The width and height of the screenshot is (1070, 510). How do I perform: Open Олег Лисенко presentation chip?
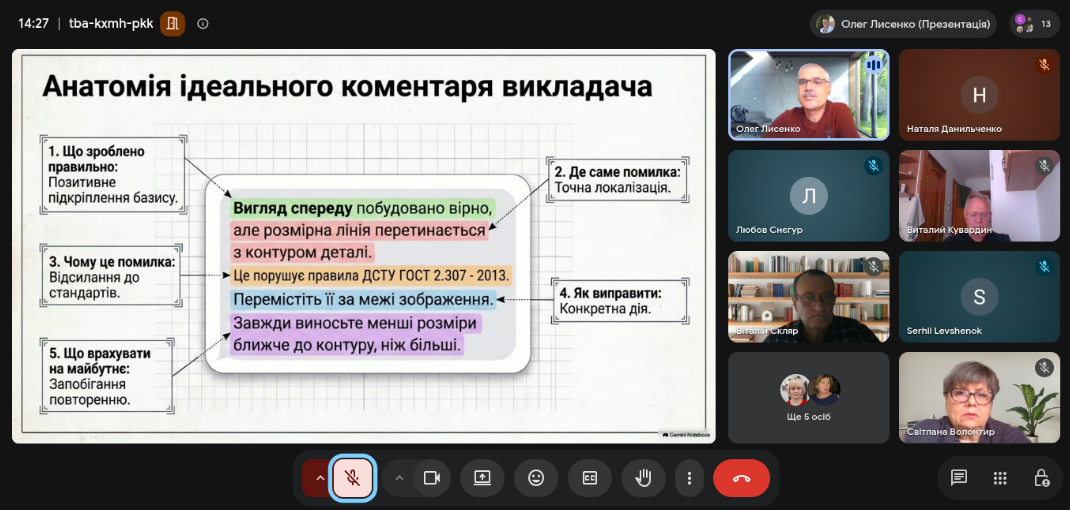pos(903,24)
